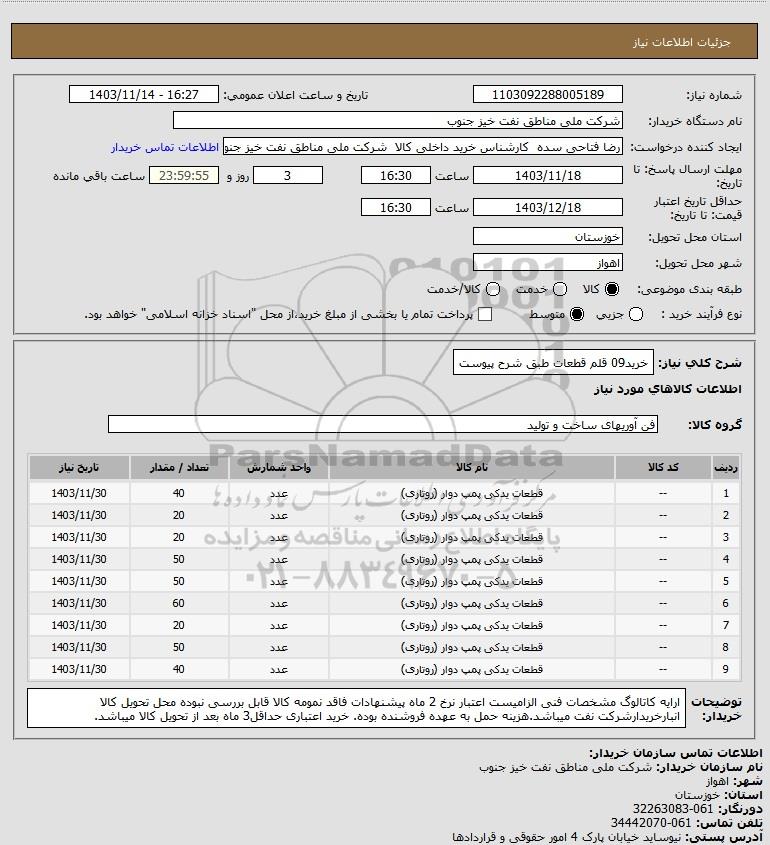
Task: Select متوسط purchase process radio button
Action: point(577,314)
